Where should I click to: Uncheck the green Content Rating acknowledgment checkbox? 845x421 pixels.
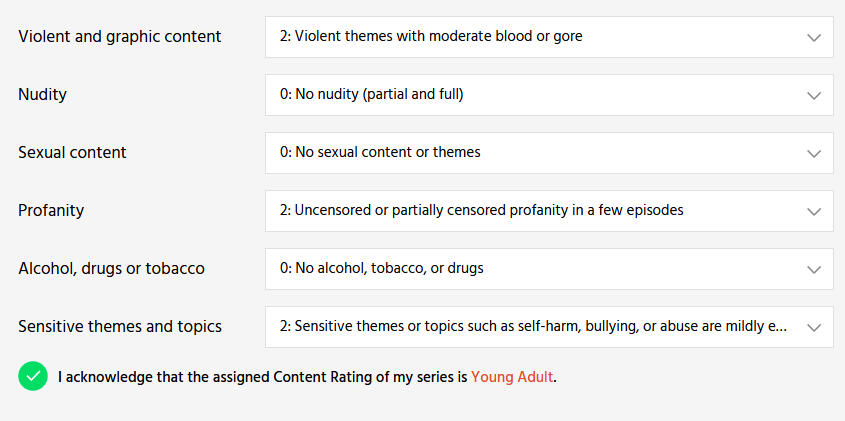(33, 377)
